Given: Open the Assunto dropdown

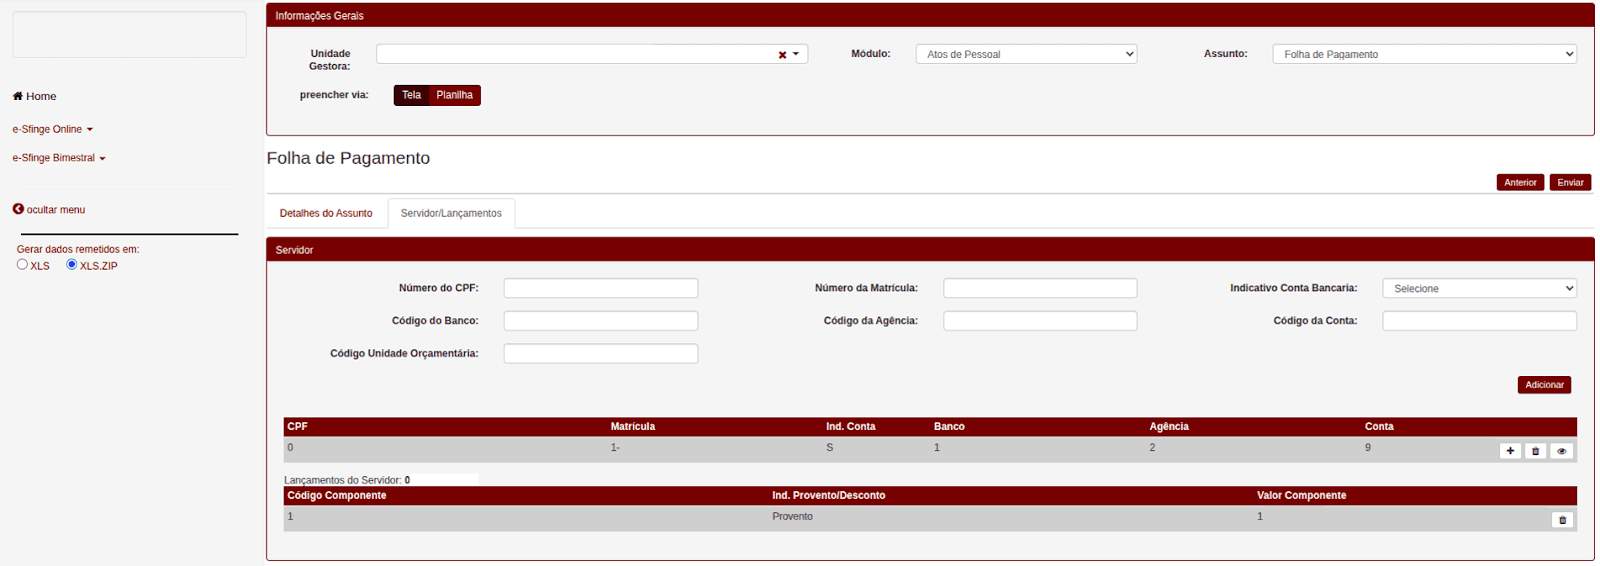Looking at the screenshot, I should pos(1424,54).
